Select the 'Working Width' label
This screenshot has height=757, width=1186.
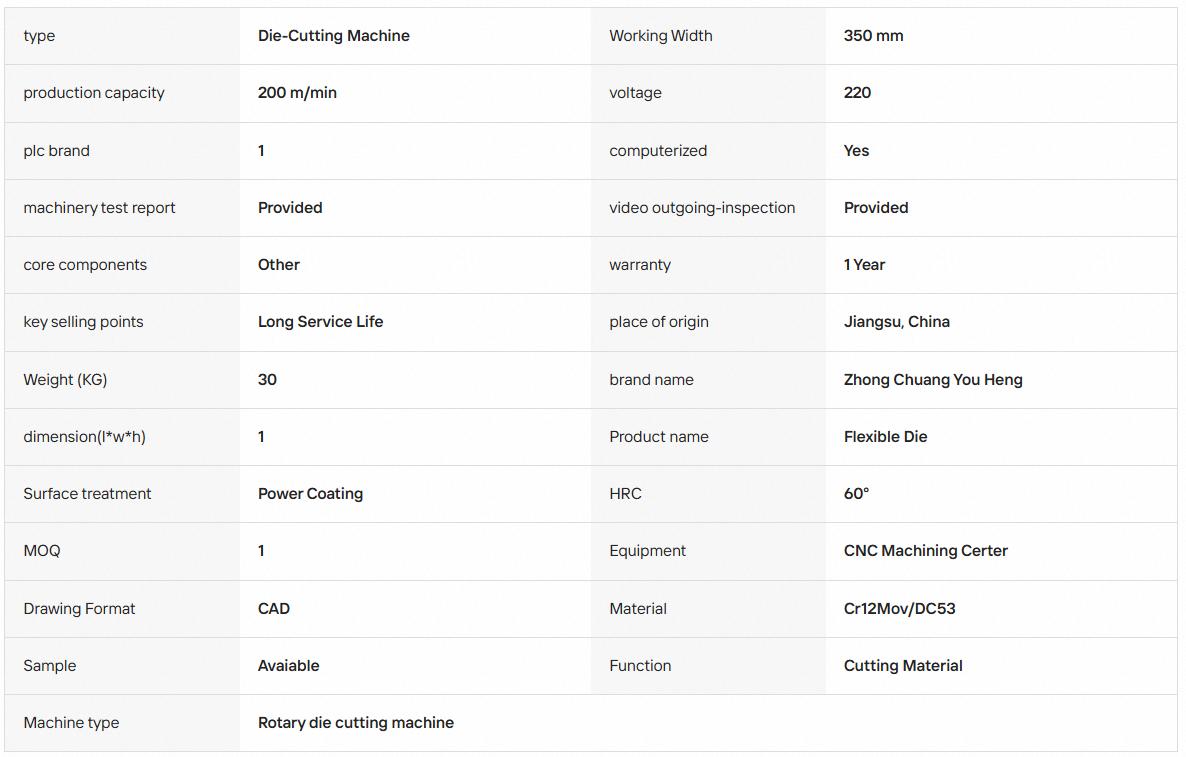[660, 36]
